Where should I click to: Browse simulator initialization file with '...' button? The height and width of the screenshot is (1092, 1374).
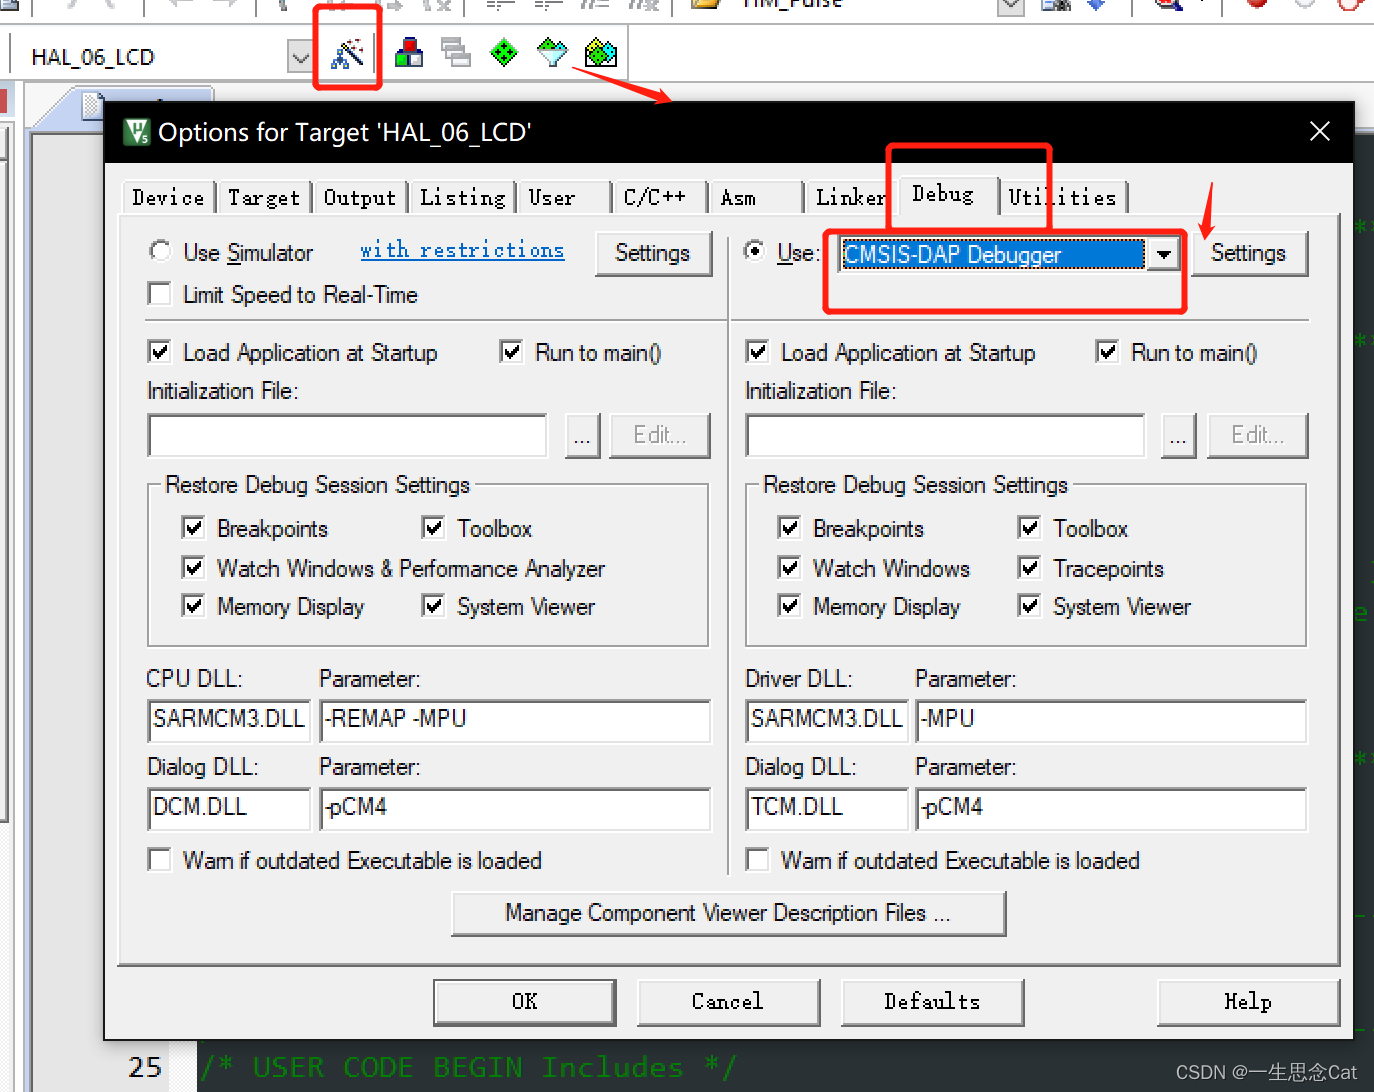click(582, 436)
